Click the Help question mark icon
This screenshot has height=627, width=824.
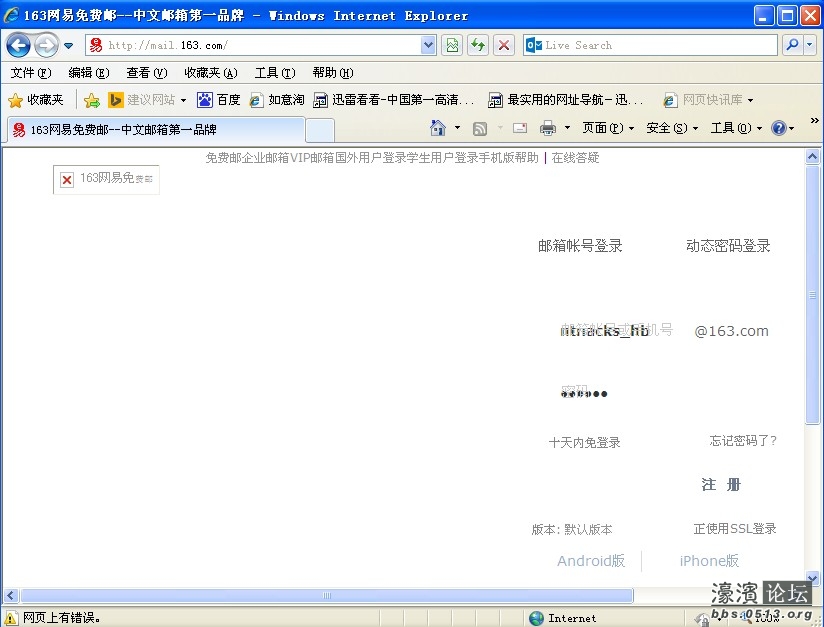[x=778, y=128]
